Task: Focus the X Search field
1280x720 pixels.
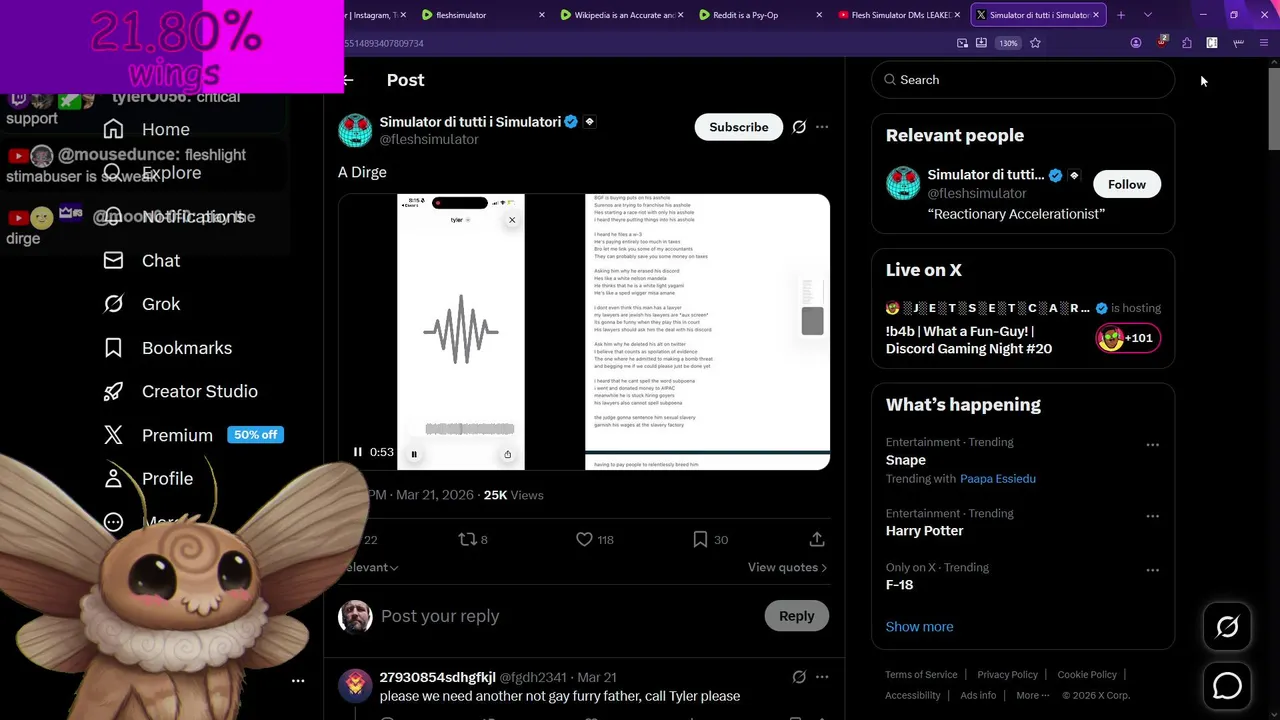Action: tap(1023, 80)
